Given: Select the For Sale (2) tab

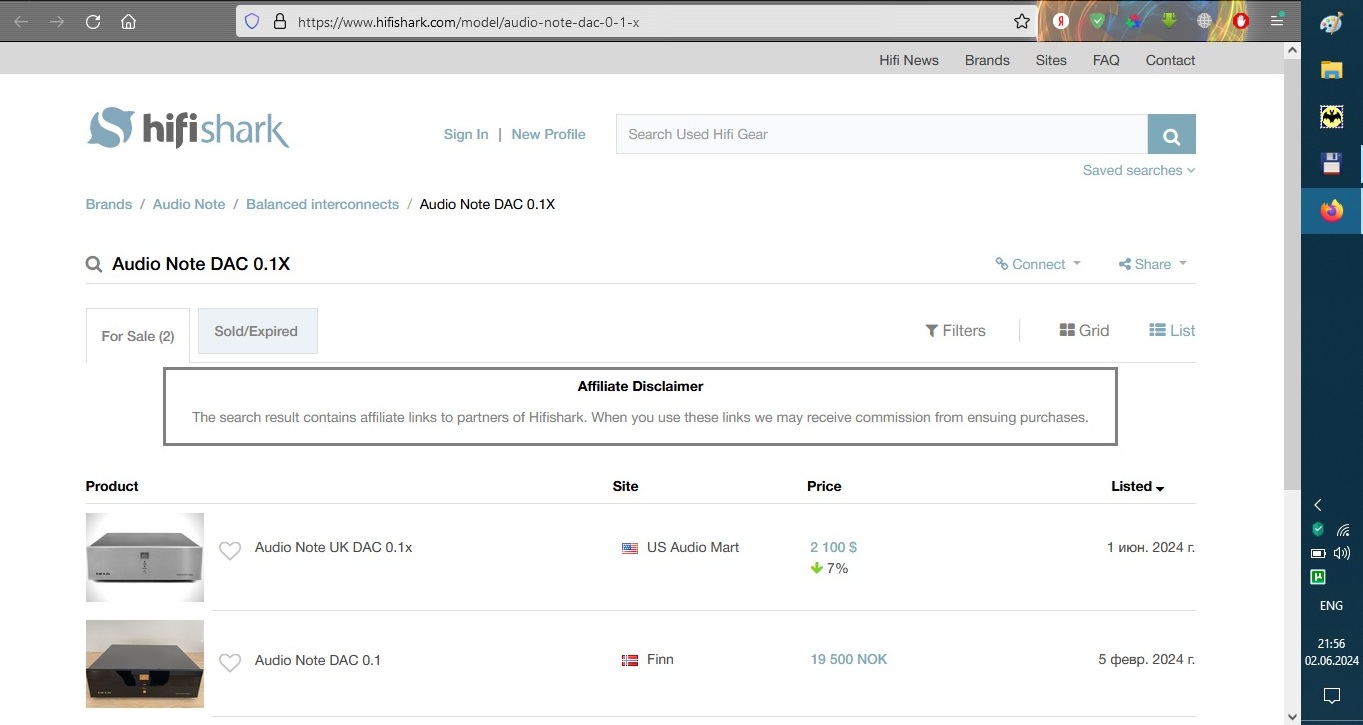Looking at the screenshot, I should click(x=138, y=336).
